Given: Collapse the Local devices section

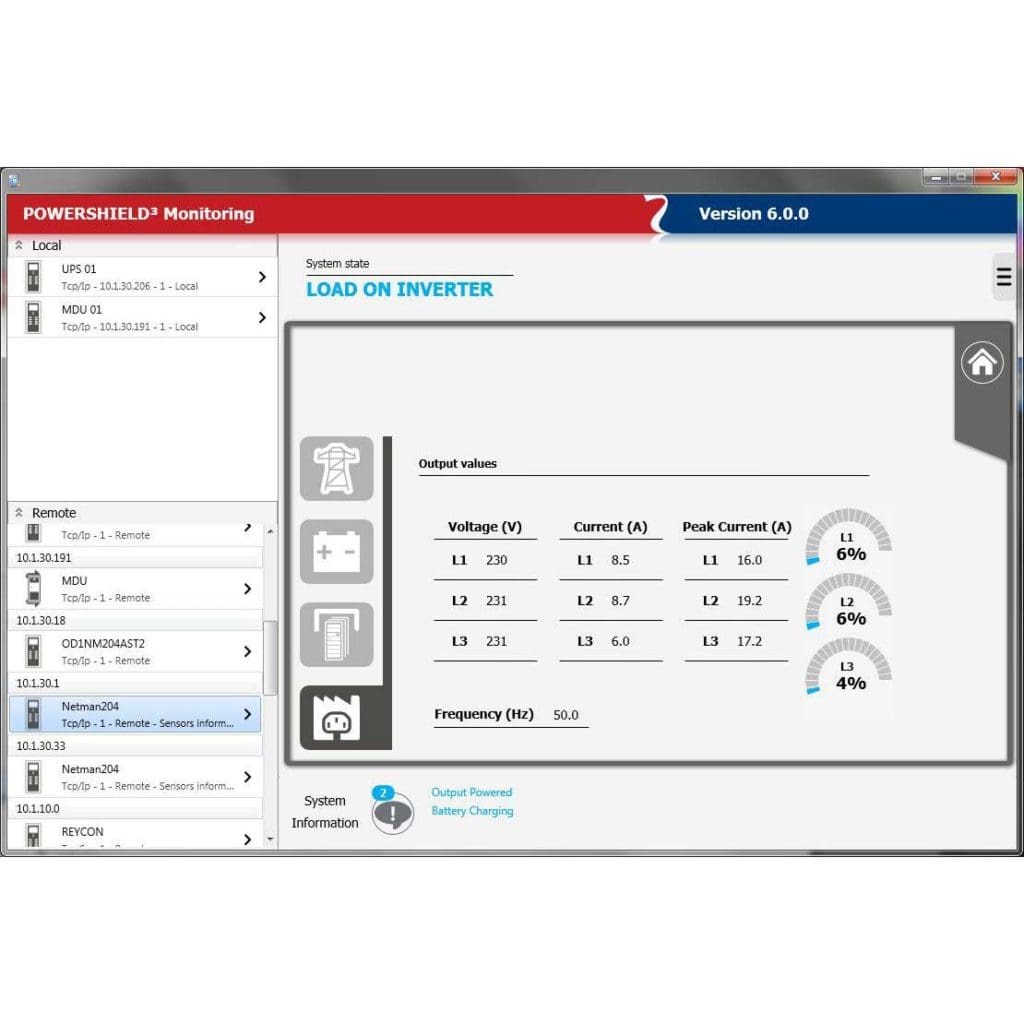Looking at the screenshot, I should 19,245.
